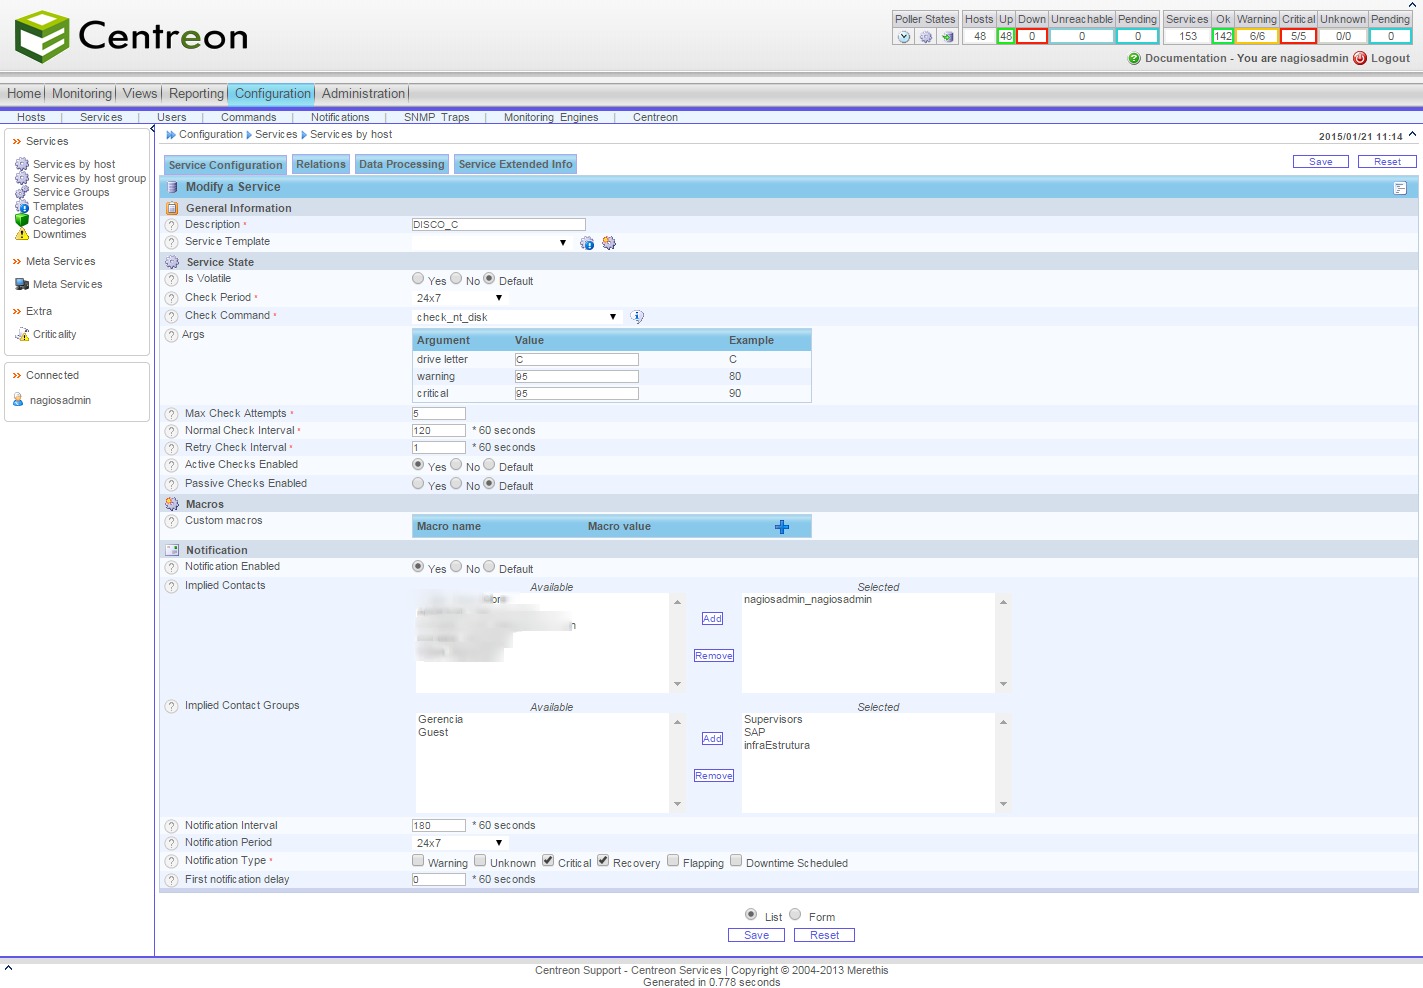Check the Downtime Scheduled checkbox
The height and width of the screenshot is (988, 1423).
(736, 861)
